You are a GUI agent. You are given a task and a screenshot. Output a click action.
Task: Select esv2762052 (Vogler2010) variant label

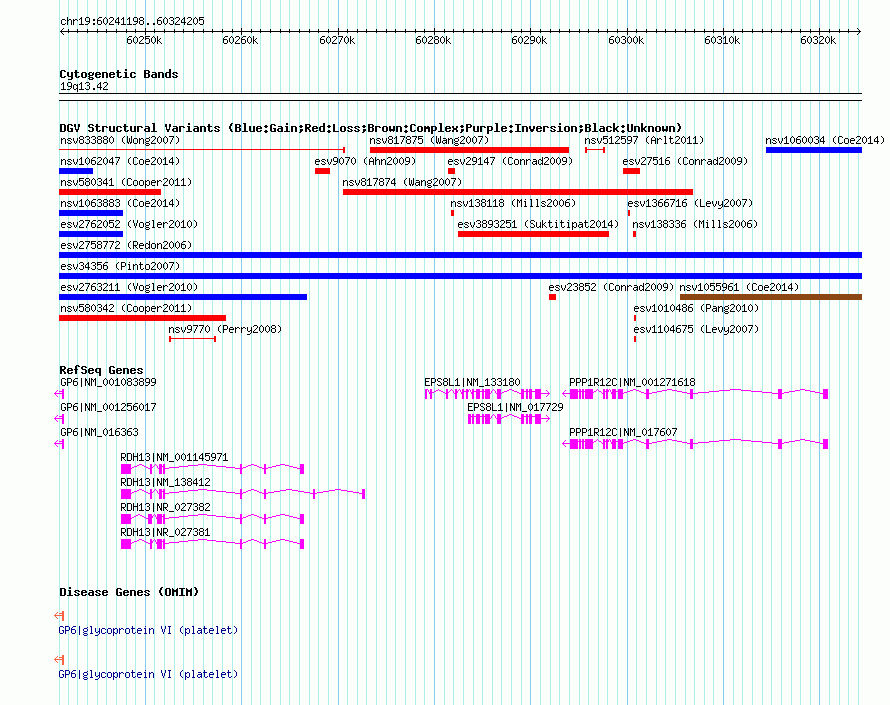coord(129,224)
